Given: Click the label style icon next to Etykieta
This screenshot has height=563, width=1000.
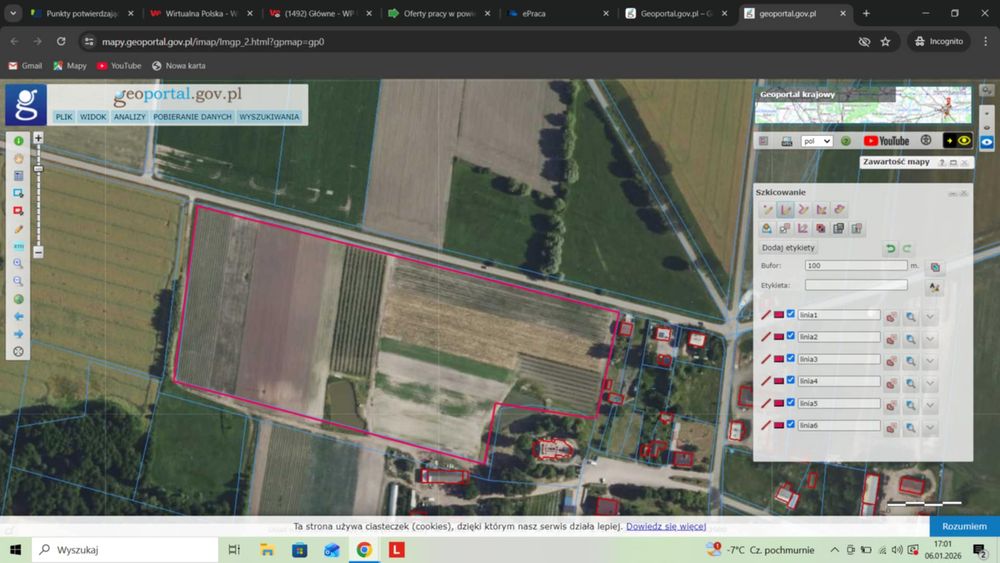Looking at the screenshot, I should point(934,288).
